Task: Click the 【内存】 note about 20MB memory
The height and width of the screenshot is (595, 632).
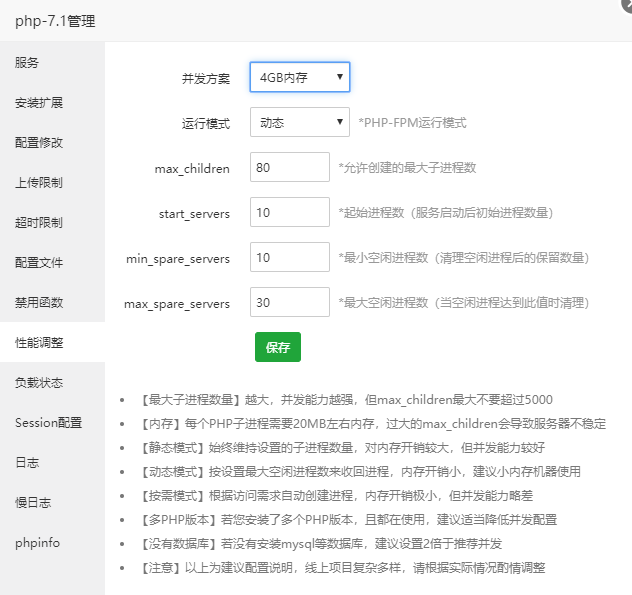Action: (x=372, y=424)
